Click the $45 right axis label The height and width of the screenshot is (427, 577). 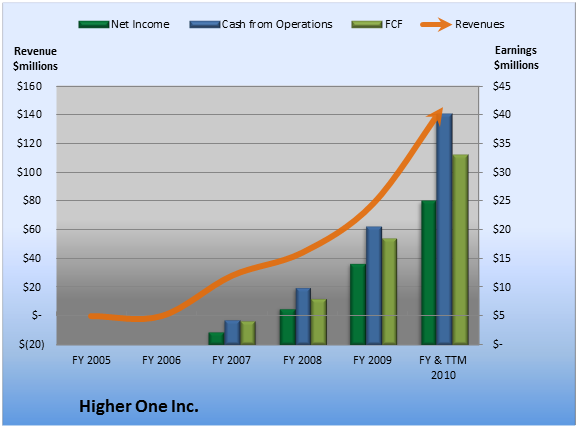(x=502, y=87)
